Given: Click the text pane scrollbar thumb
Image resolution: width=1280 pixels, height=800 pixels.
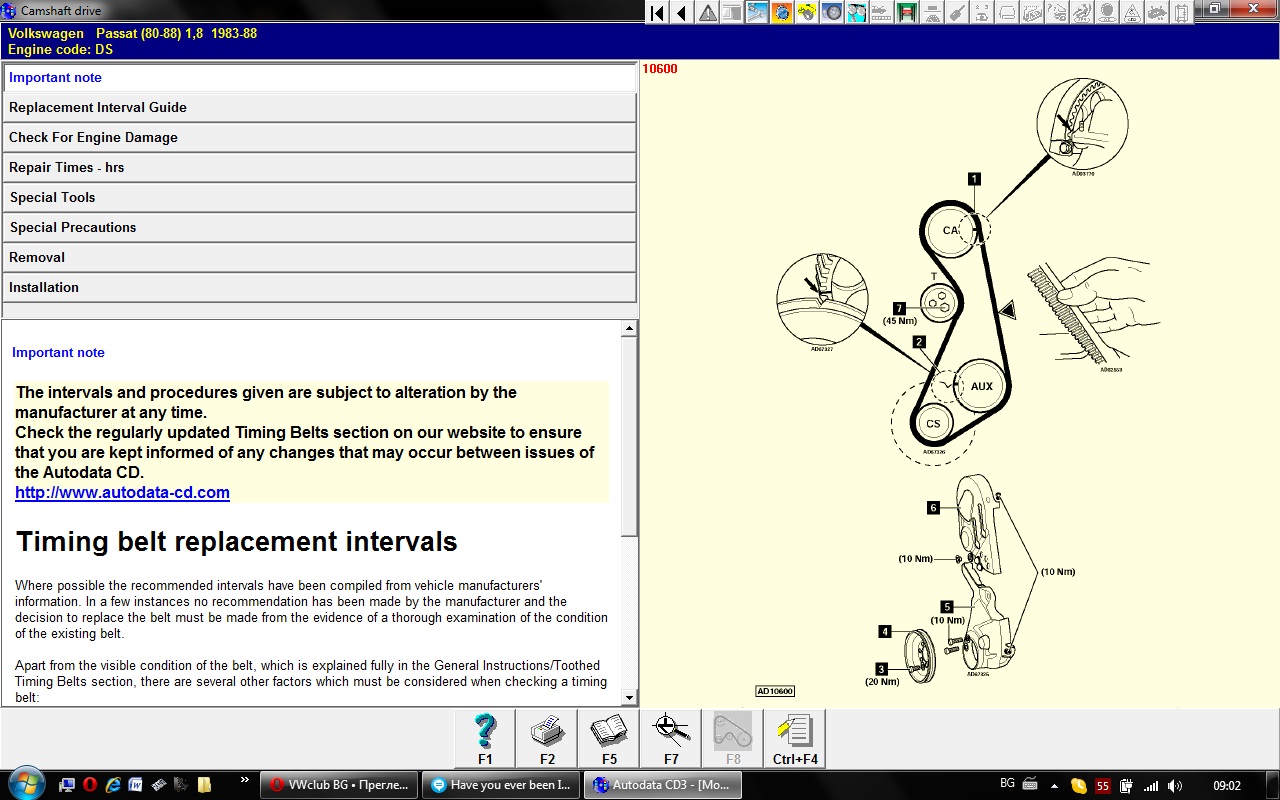Looking at the screenshot, I should [x=629, y=437].
